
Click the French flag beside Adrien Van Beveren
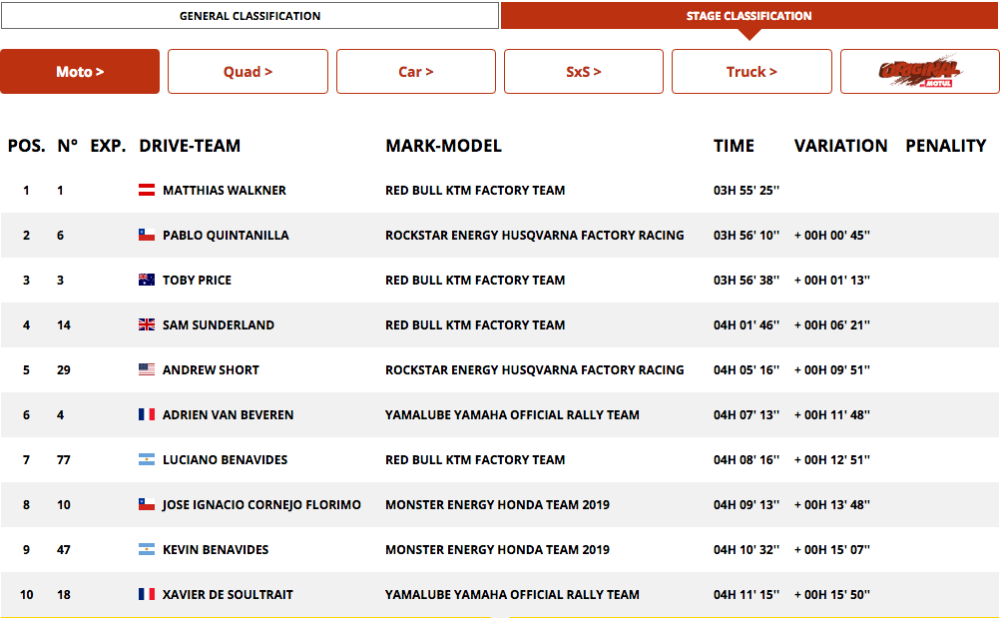[x=147, y=415]
